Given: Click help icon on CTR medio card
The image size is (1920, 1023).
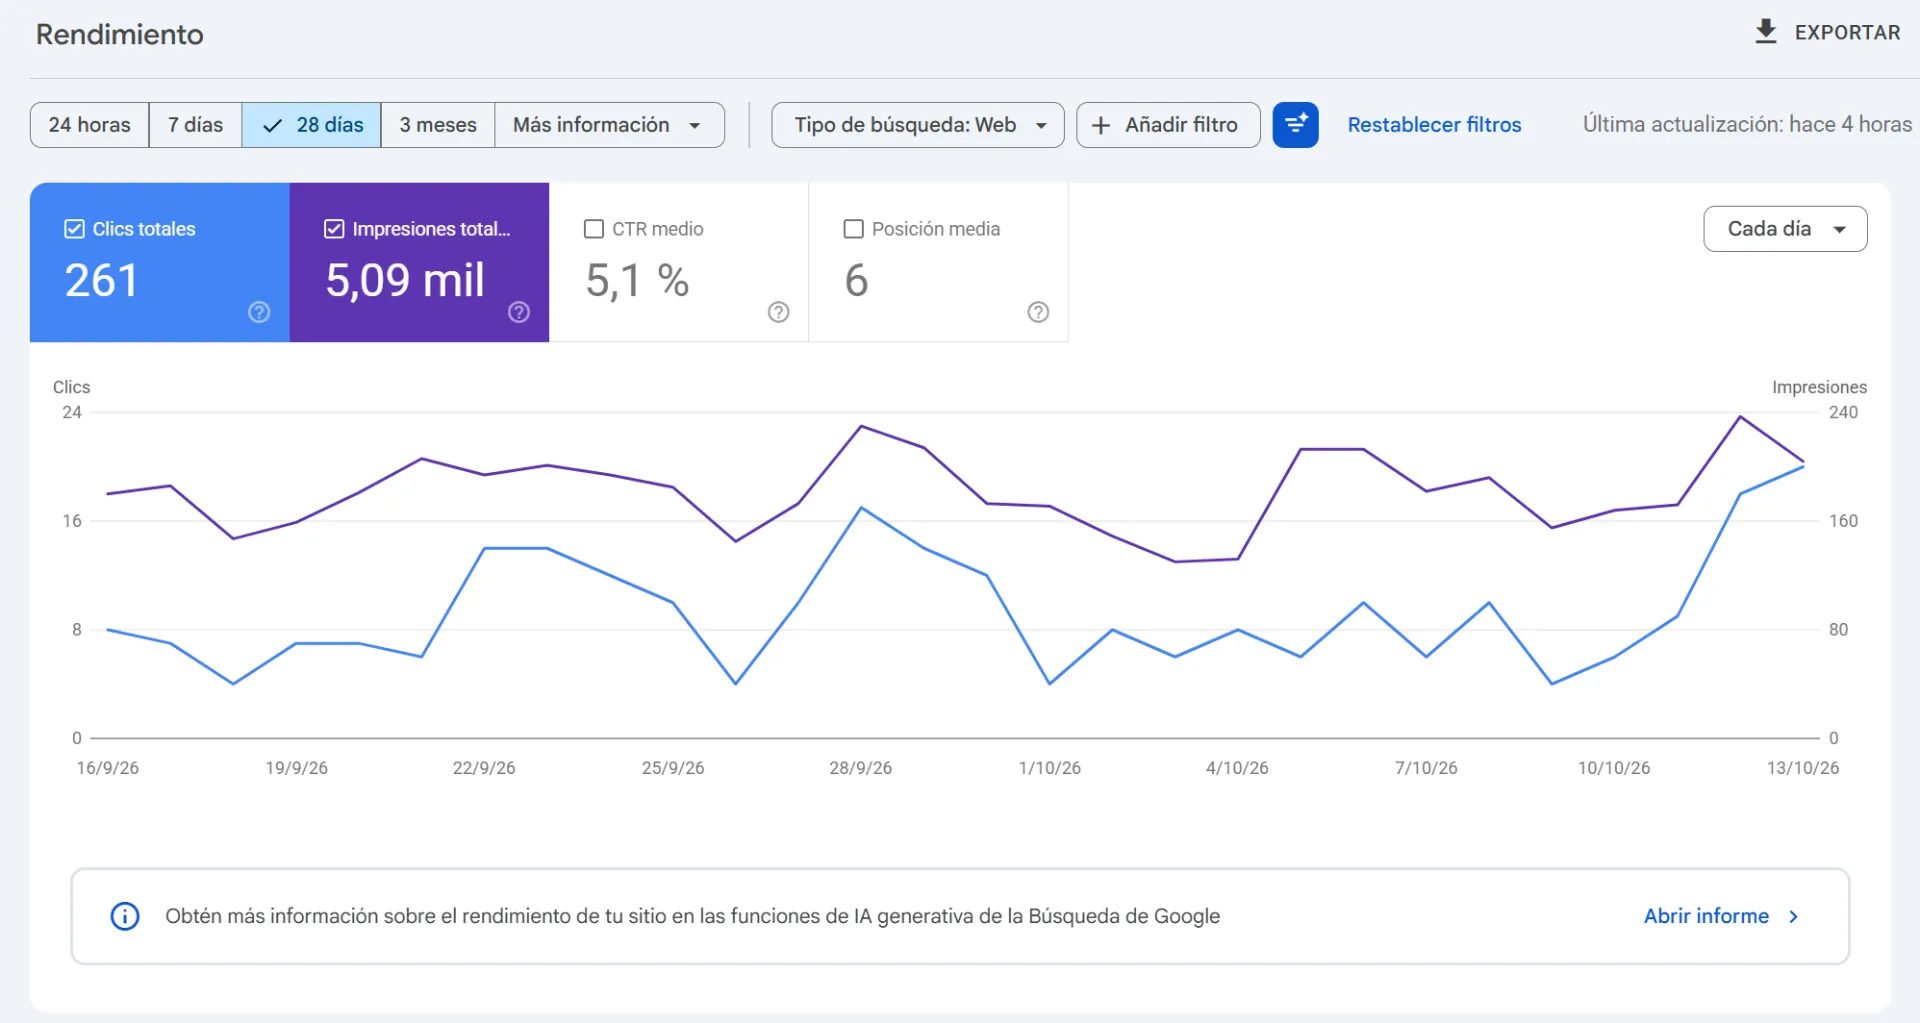Looking at the screenshot, I should [779, 312].
